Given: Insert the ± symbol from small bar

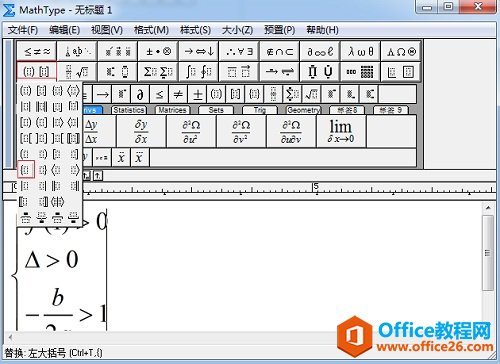Looking at the screenshot, I should [x=197, y=94].
